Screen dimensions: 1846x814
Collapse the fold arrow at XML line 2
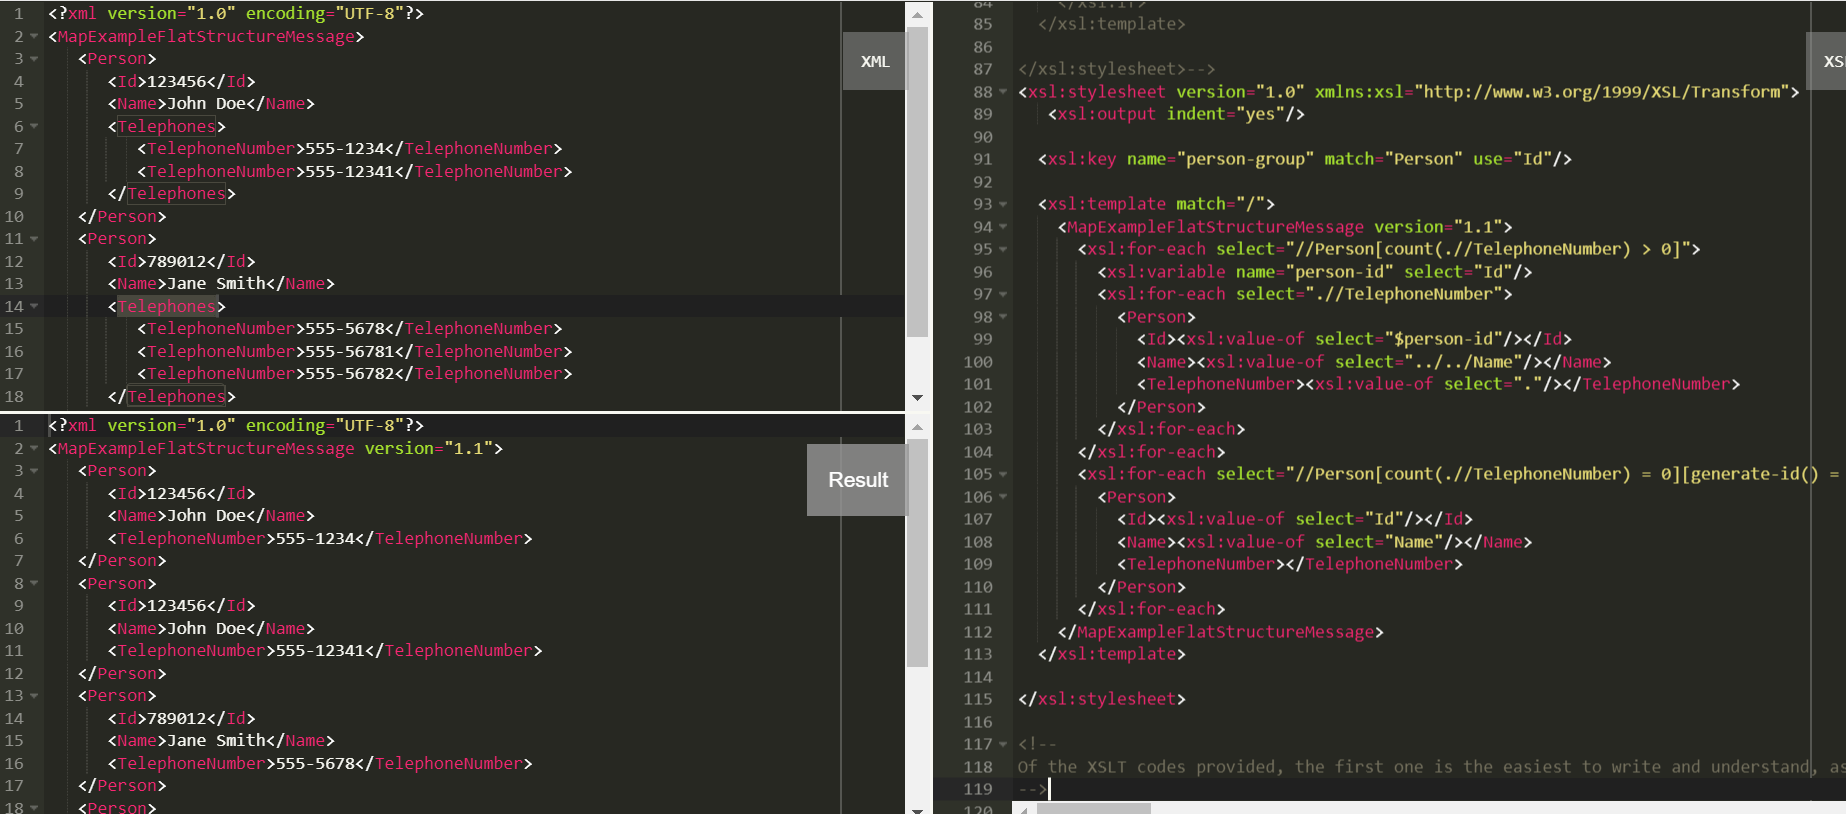34,37
